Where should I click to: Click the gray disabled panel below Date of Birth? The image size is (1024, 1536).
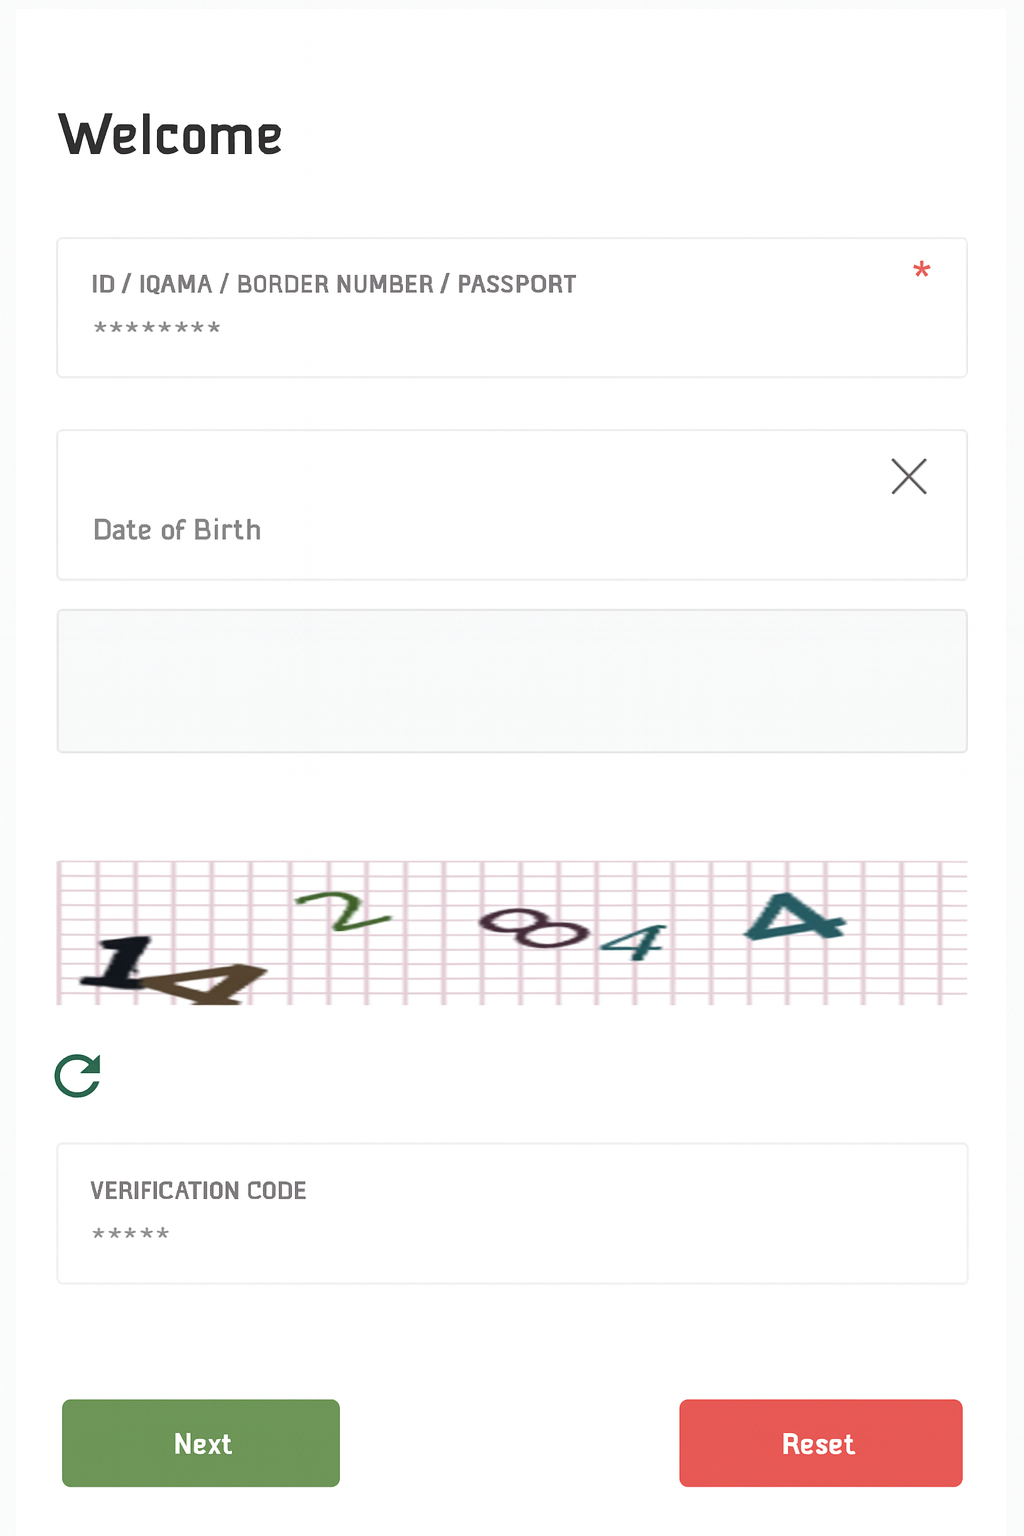click(x=512, y=680)
